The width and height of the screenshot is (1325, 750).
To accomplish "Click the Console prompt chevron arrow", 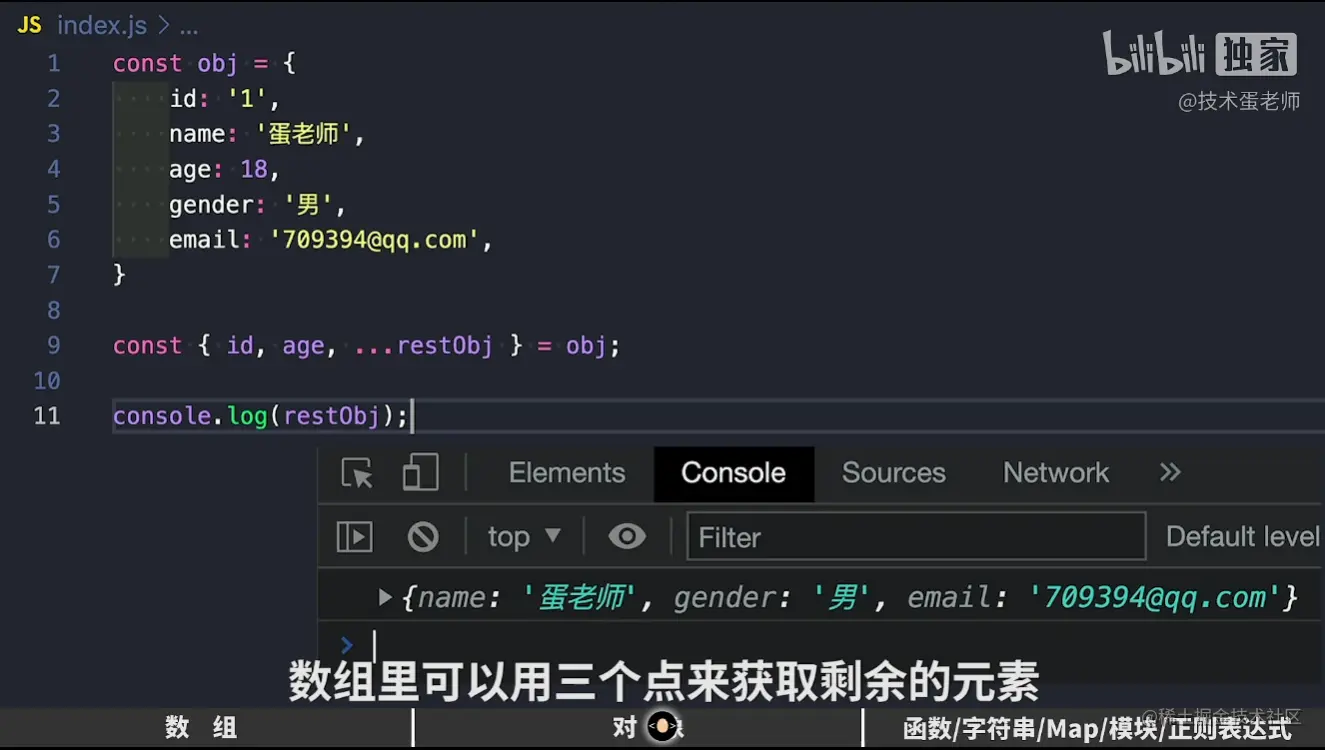I will pos(346,645).
